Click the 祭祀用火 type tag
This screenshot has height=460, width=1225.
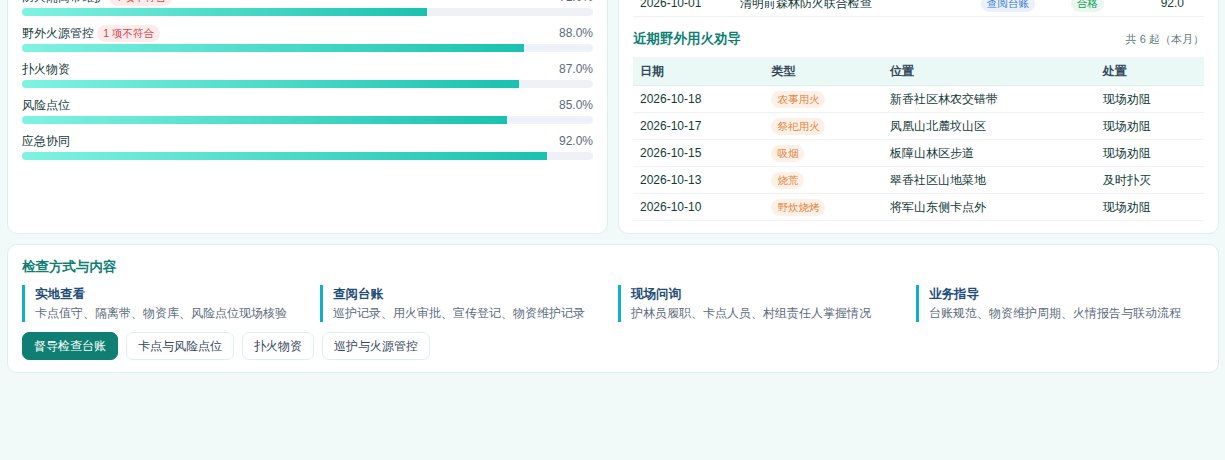coord(798,126)
